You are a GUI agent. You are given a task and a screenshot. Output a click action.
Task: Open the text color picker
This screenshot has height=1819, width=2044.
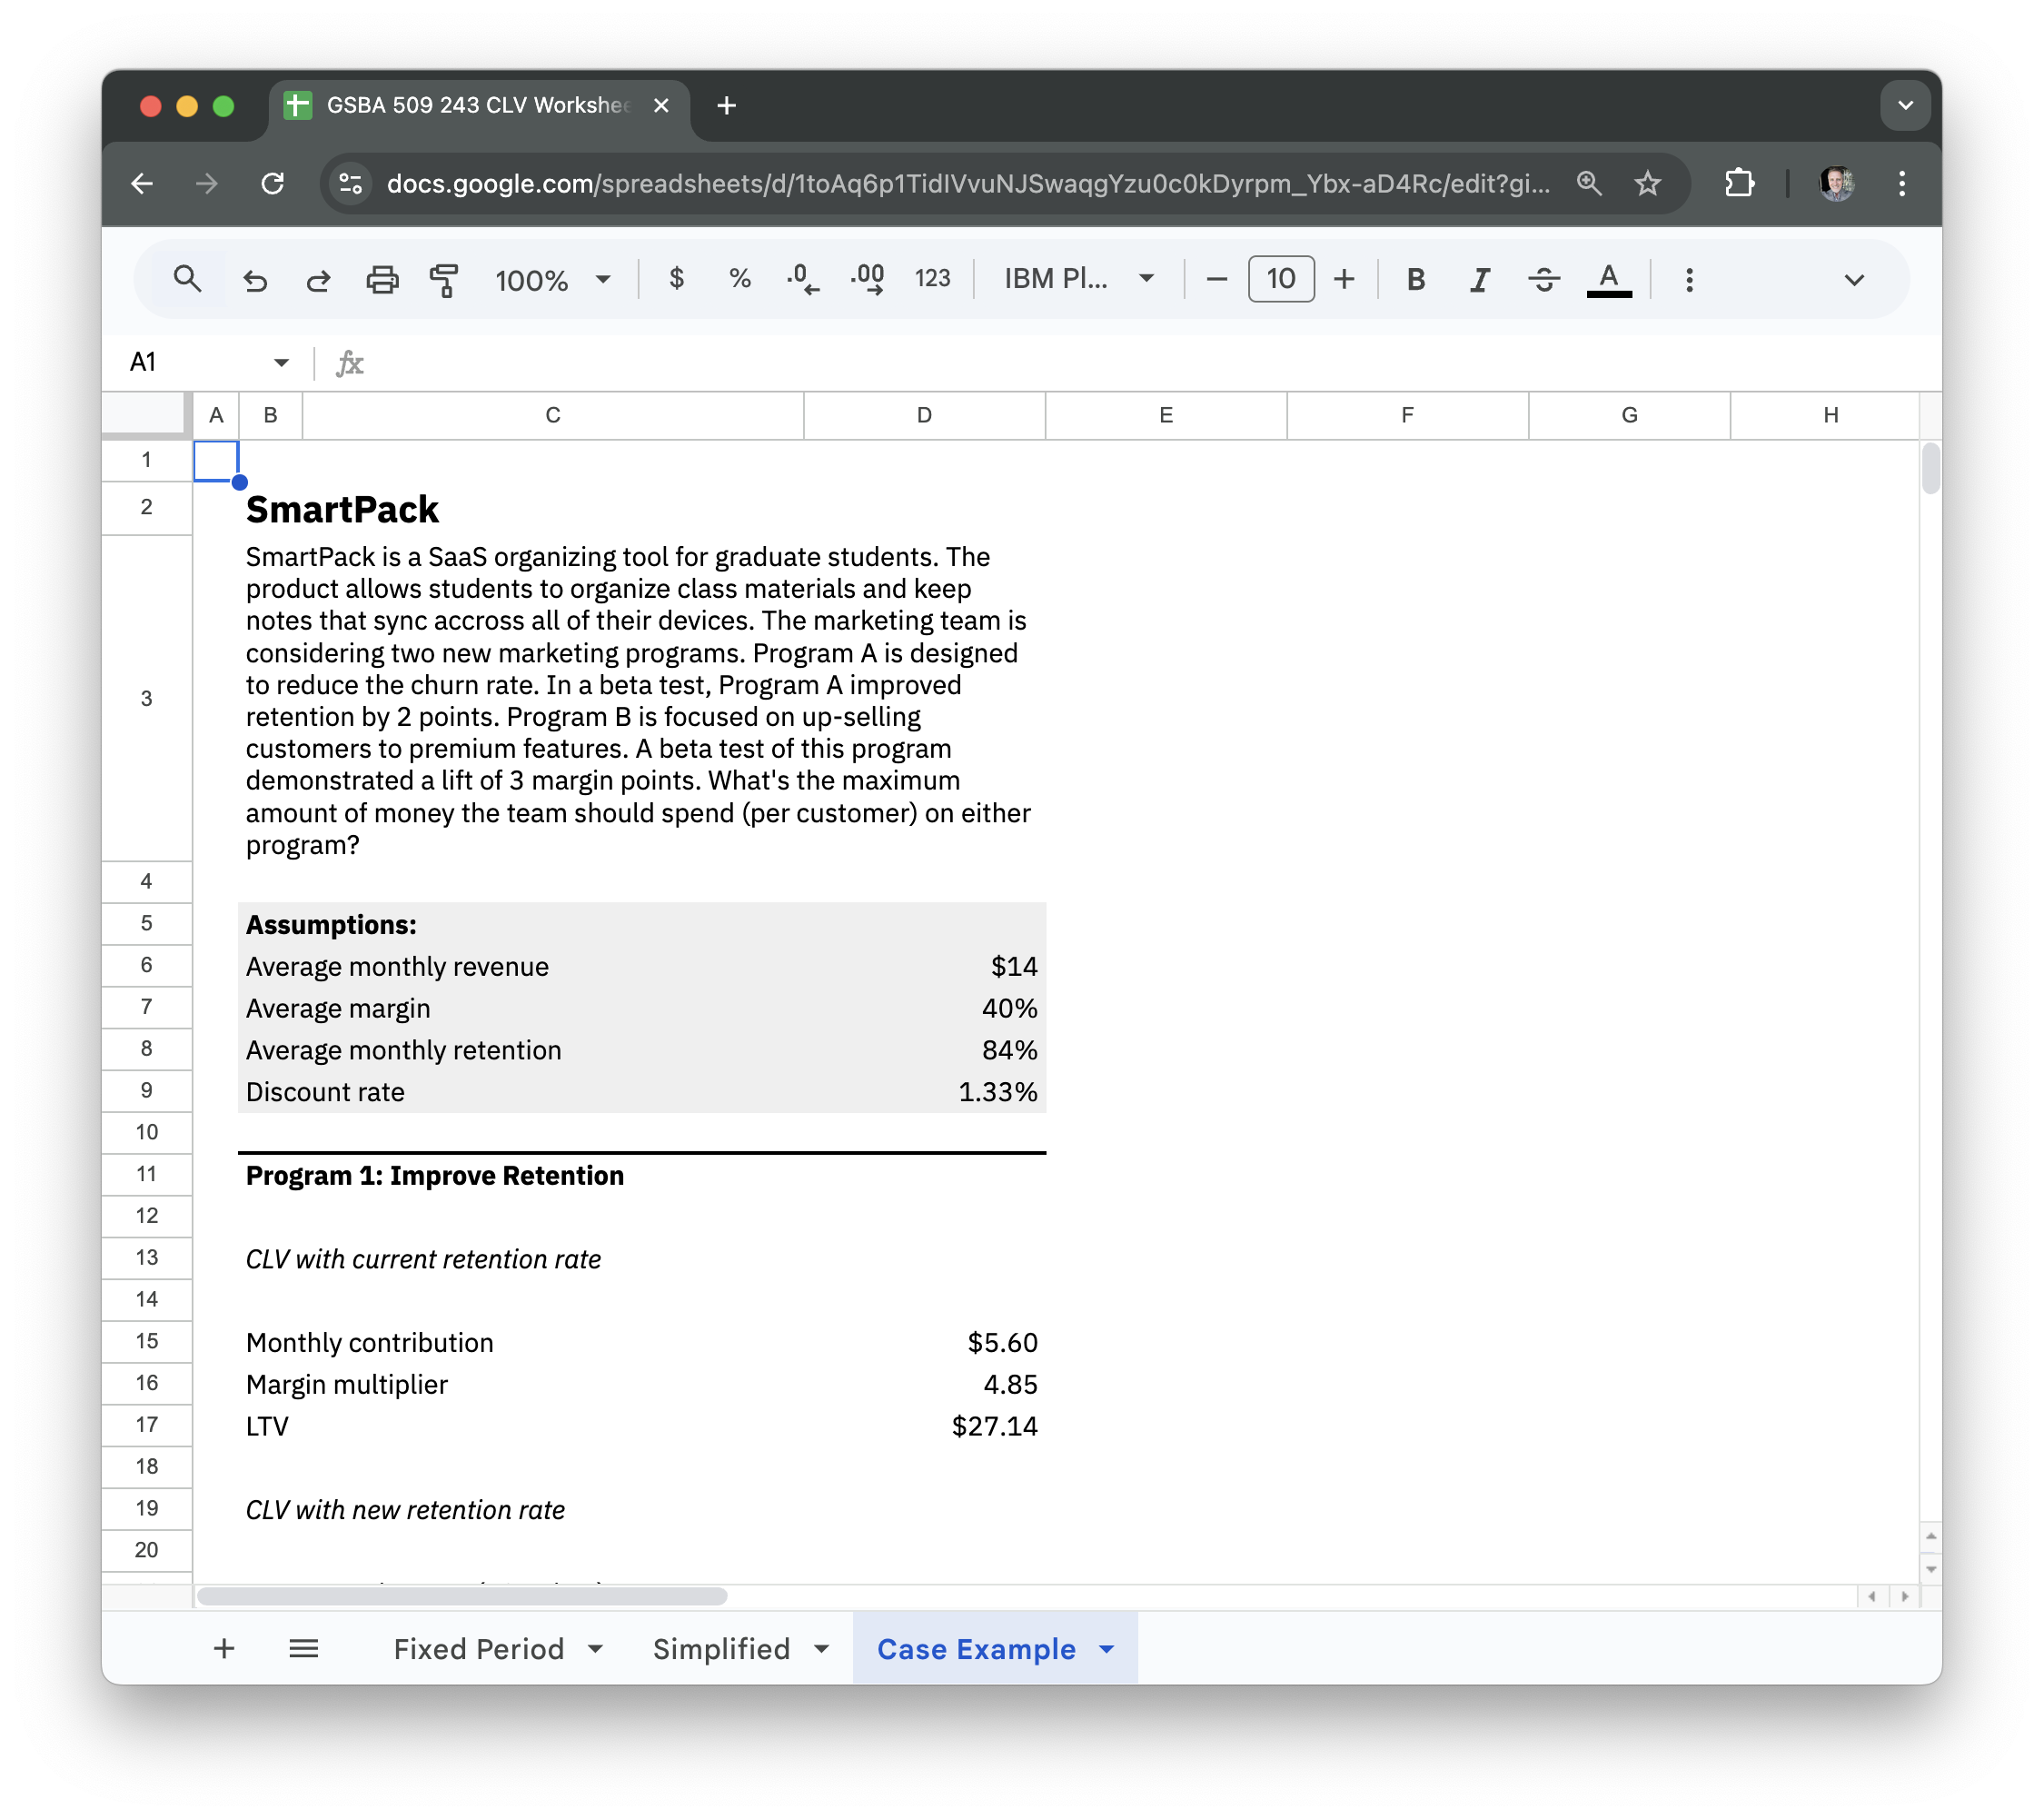pyautogui.click(x=1608, y=280)
